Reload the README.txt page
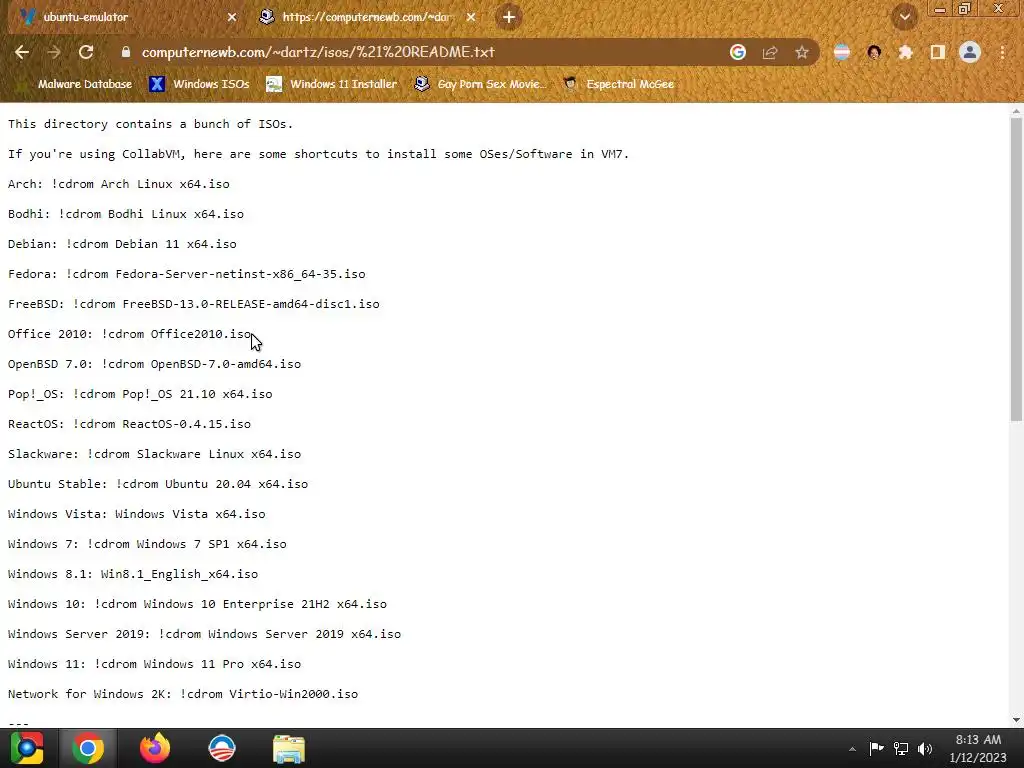 click(86, 52)
